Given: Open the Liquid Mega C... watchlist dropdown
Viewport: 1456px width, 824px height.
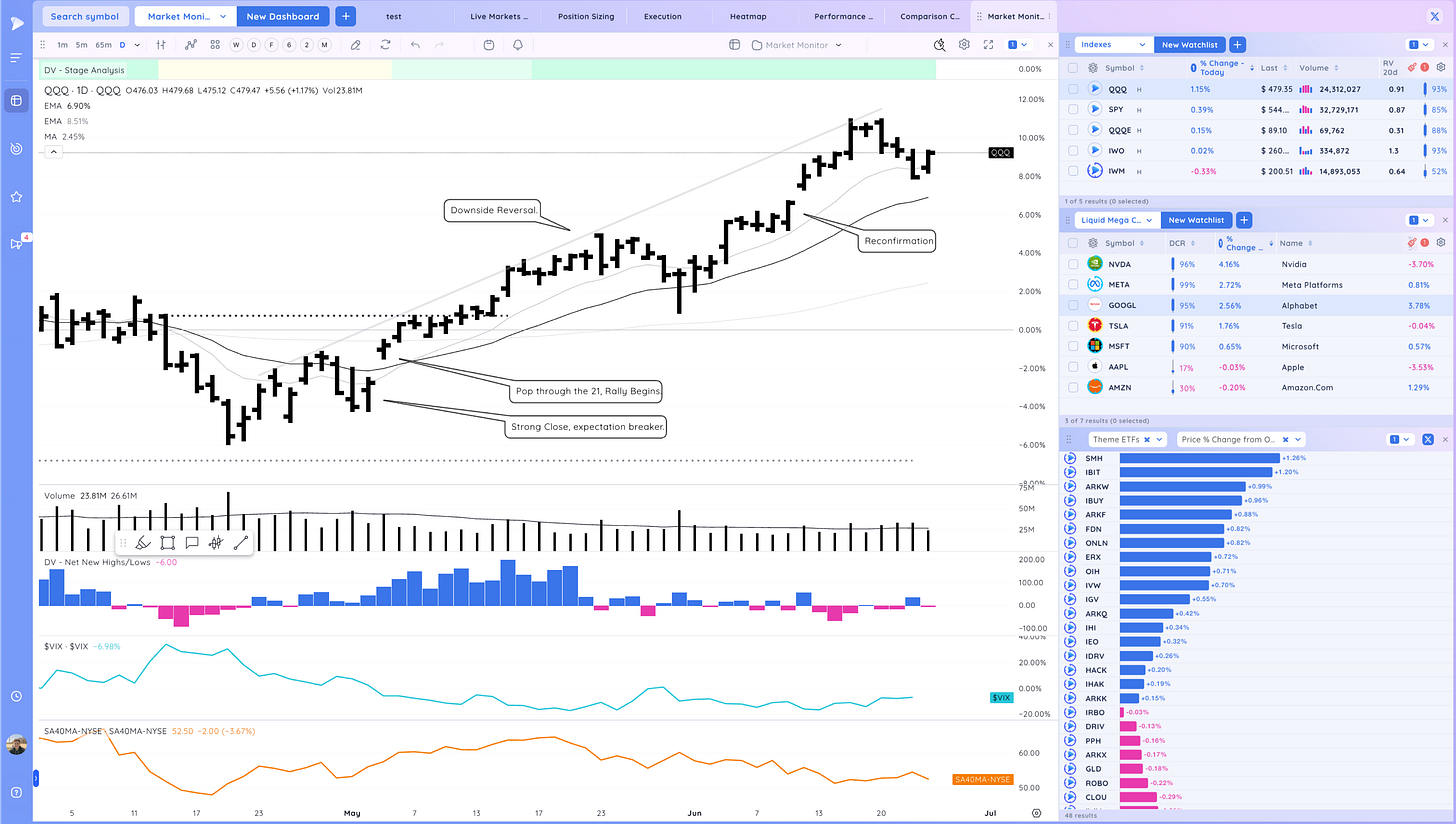Looking at the screenshot, I should (1119, 220).
